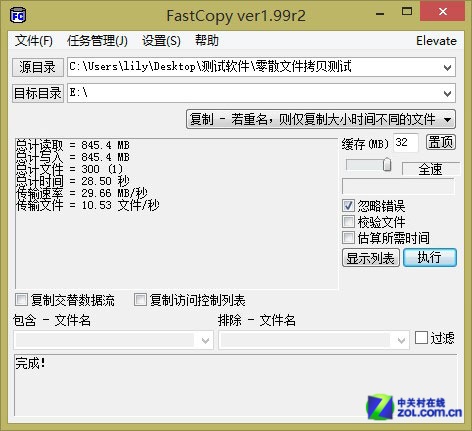Click the 显示列表 button
This screenshot has width=472, height=431.
click(371, 258)
